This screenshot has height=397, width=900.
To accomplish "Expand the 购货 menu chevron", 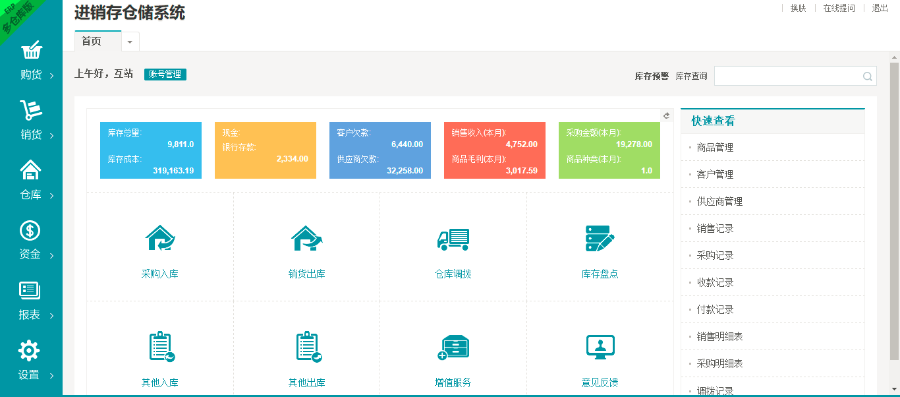I will click(x=52, y=76).
